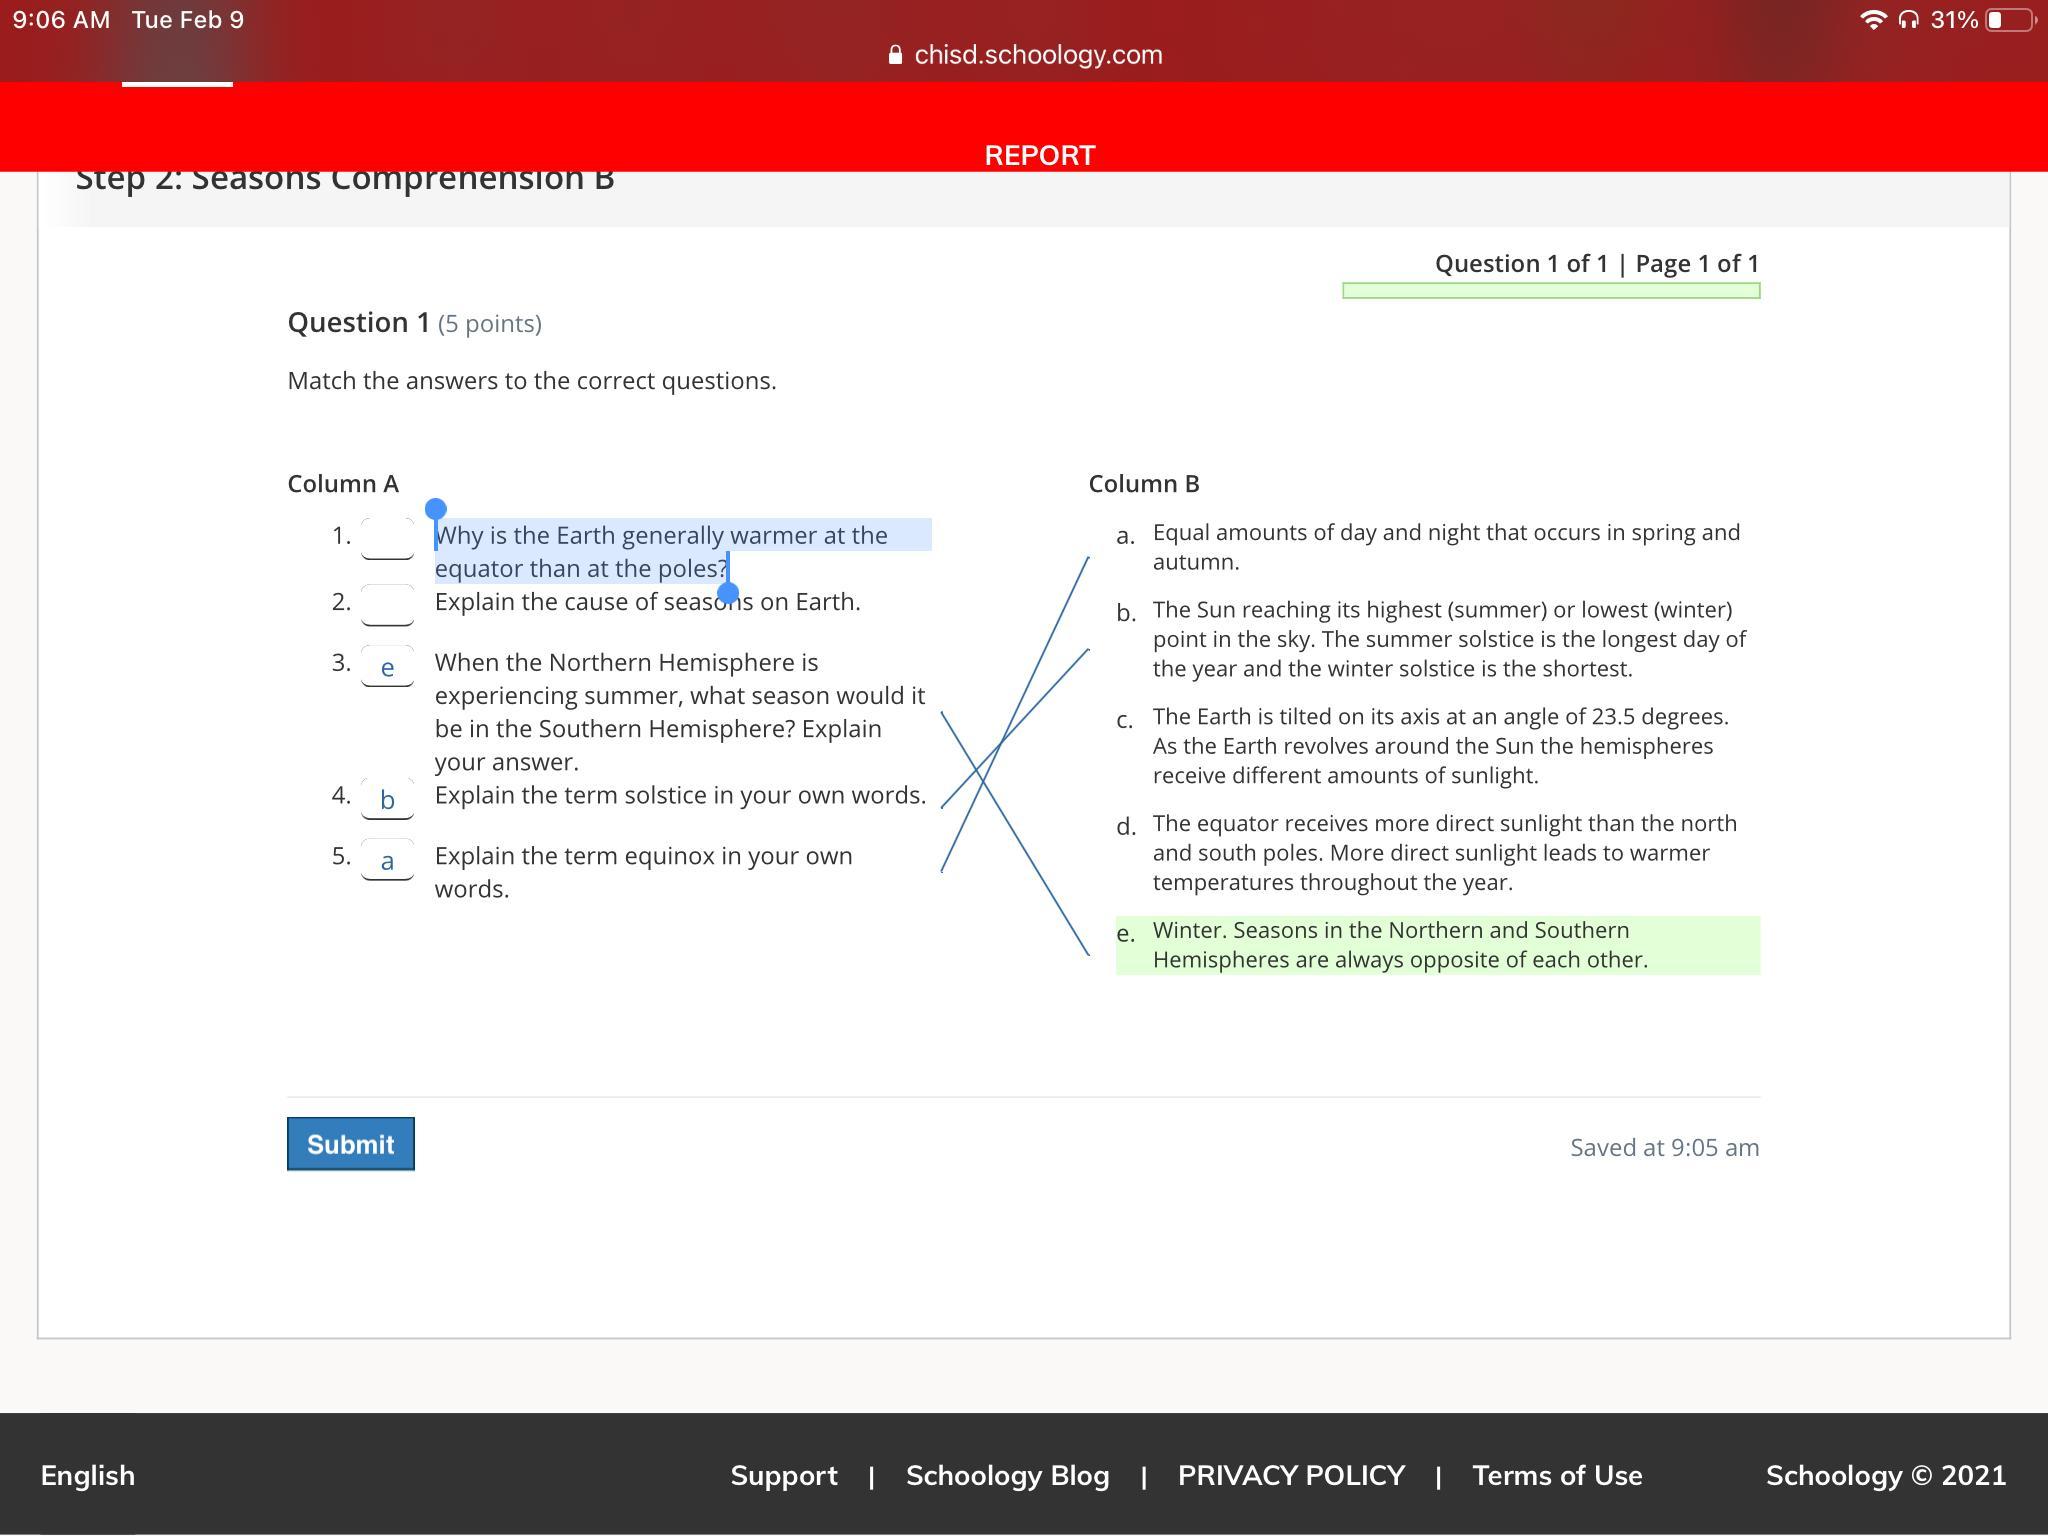Click the answer box containing e
The height and width of the screenshot is (1536, 2048).
tap(387, 666)
